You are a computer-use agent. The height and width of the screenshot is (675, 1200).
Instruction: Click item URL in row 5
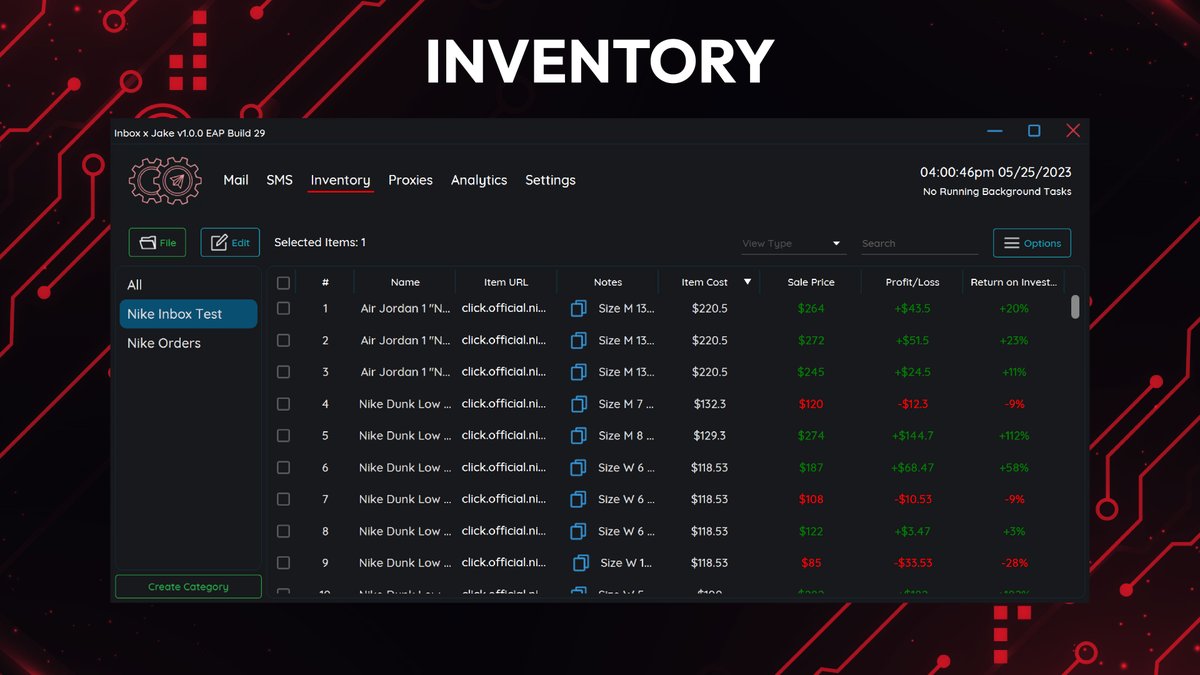pyautogui.click(x=504, y=436)
